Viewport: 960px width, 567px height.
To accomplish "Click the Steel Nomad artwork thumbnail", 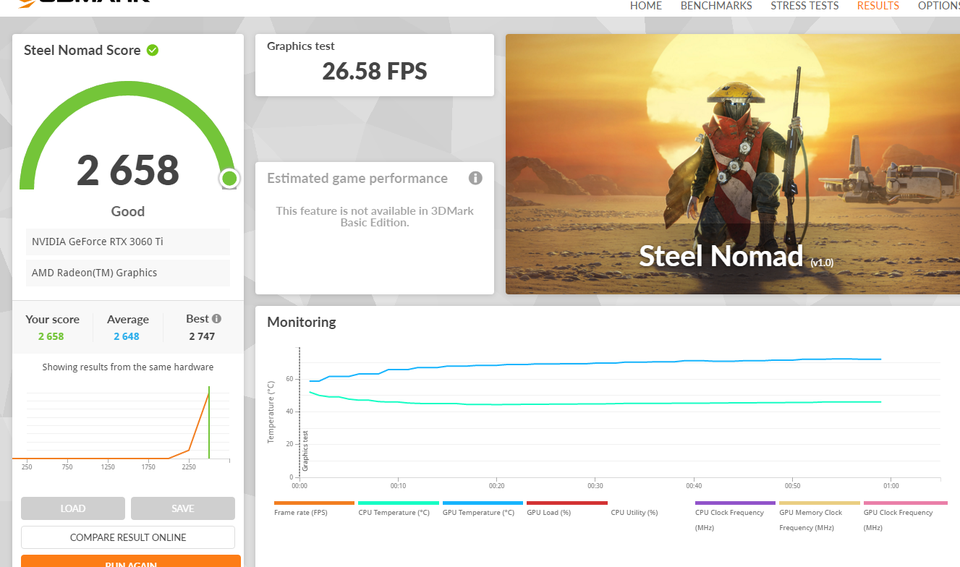I will point(732,164).
